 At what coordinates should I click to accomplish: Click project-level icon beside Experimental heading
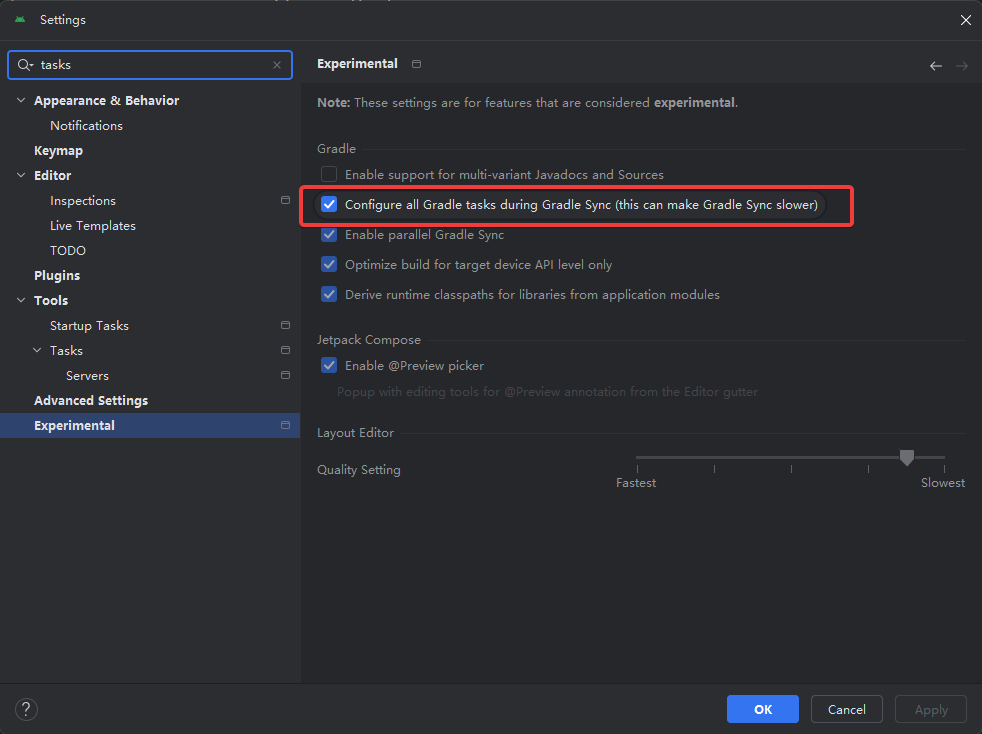(x=416, y=64)
